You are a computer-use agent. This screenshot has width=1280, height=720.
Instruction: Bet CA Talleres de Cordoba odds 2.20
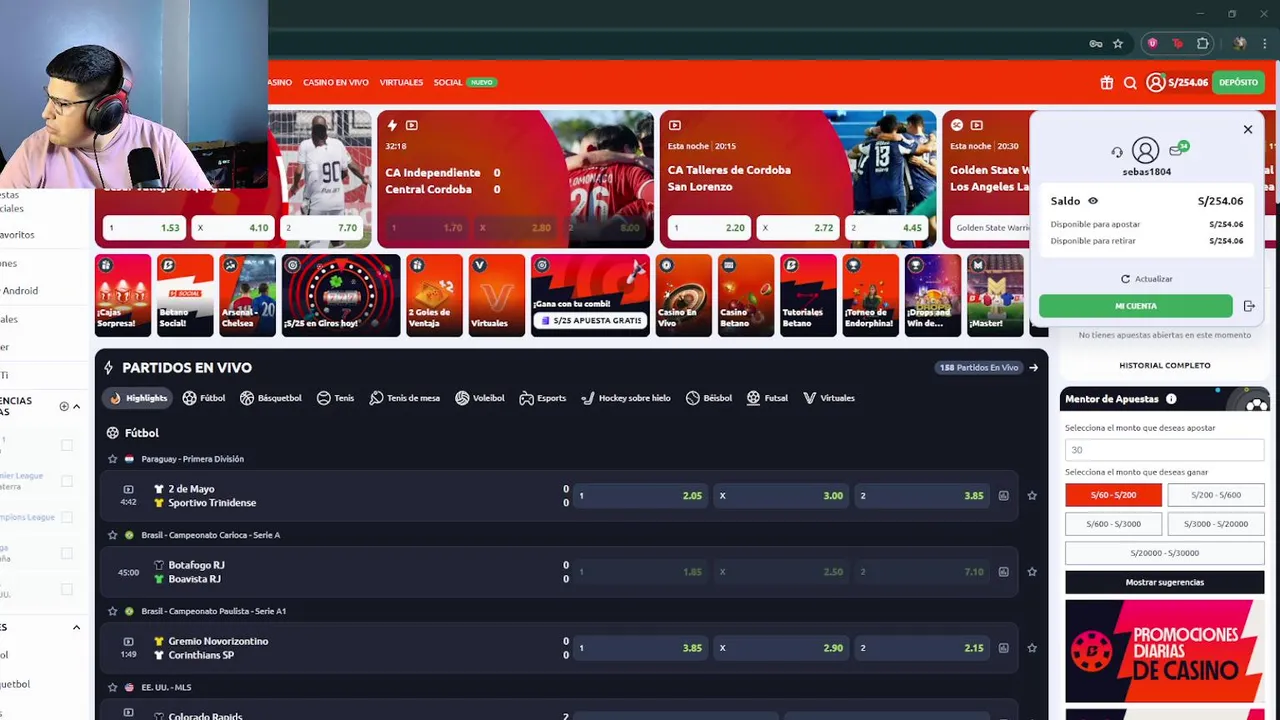(709, 228)
